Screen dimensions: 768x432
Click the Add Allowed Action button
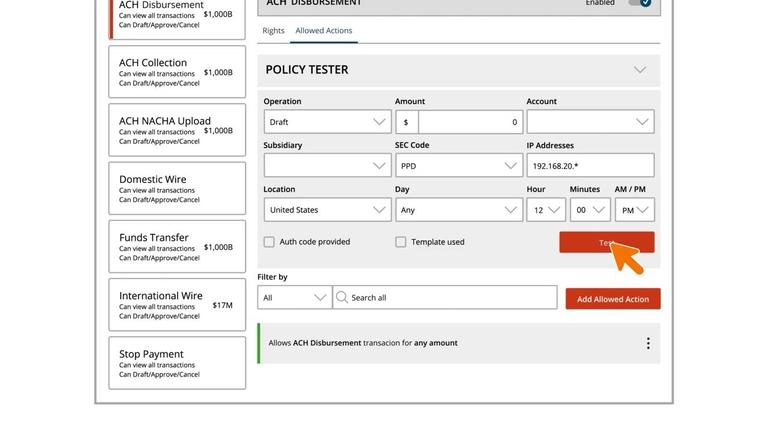click(x=613, y=299)
